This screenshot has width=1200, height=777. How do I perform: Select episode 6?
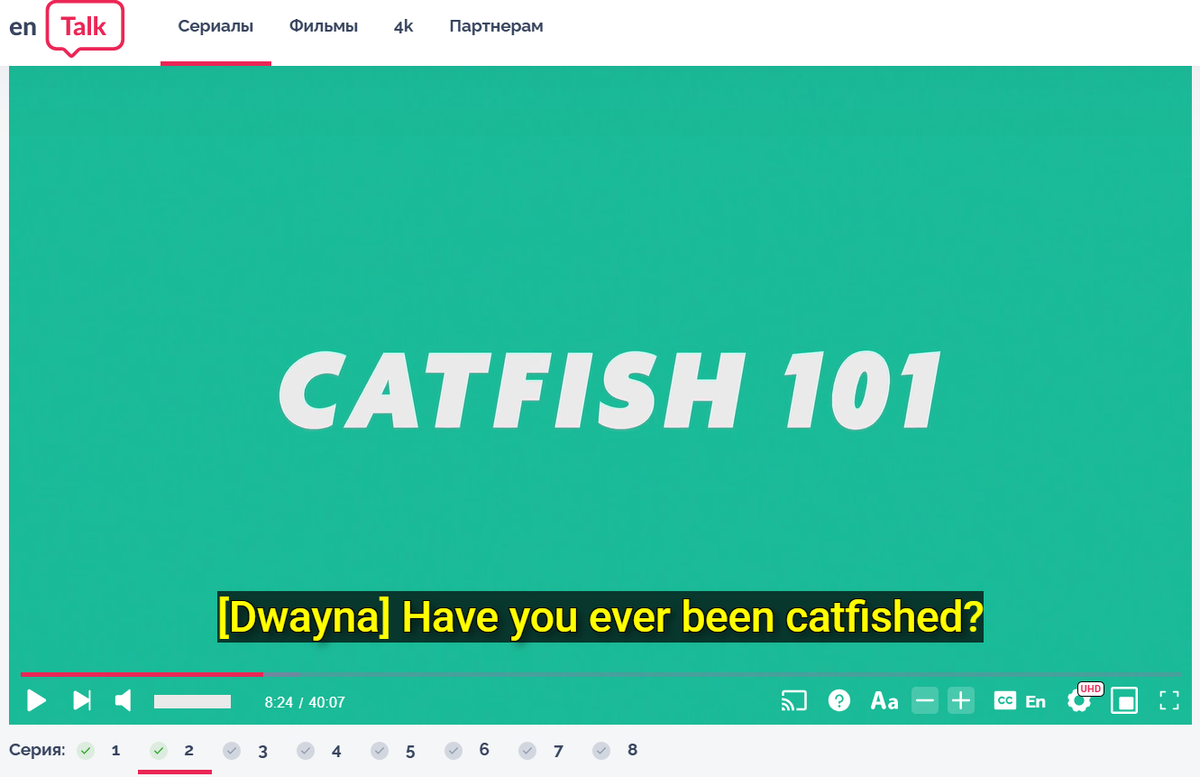pyautogui.click(x=484, y=750)
